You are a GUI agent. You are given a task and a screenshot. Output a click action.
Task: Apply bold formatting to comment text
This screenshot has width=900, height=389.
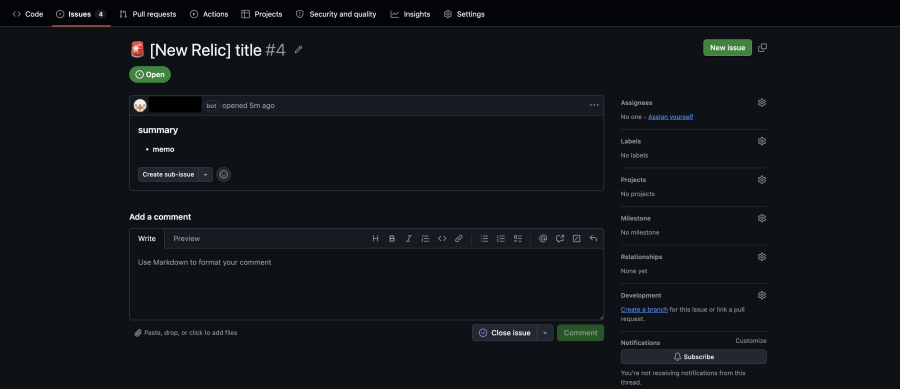pyautogui.click(x=392, y=239)
